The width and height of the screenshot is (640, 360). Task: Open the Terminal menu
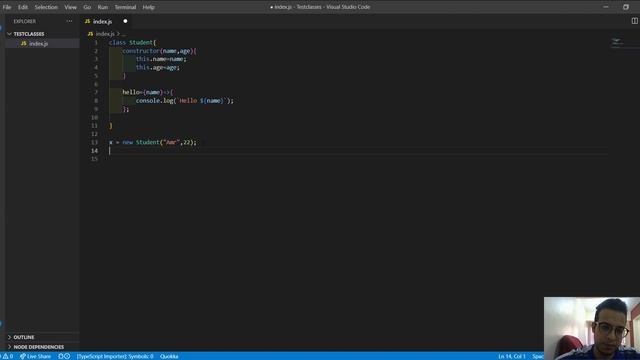pyautogui.click(x=125, y=7)
